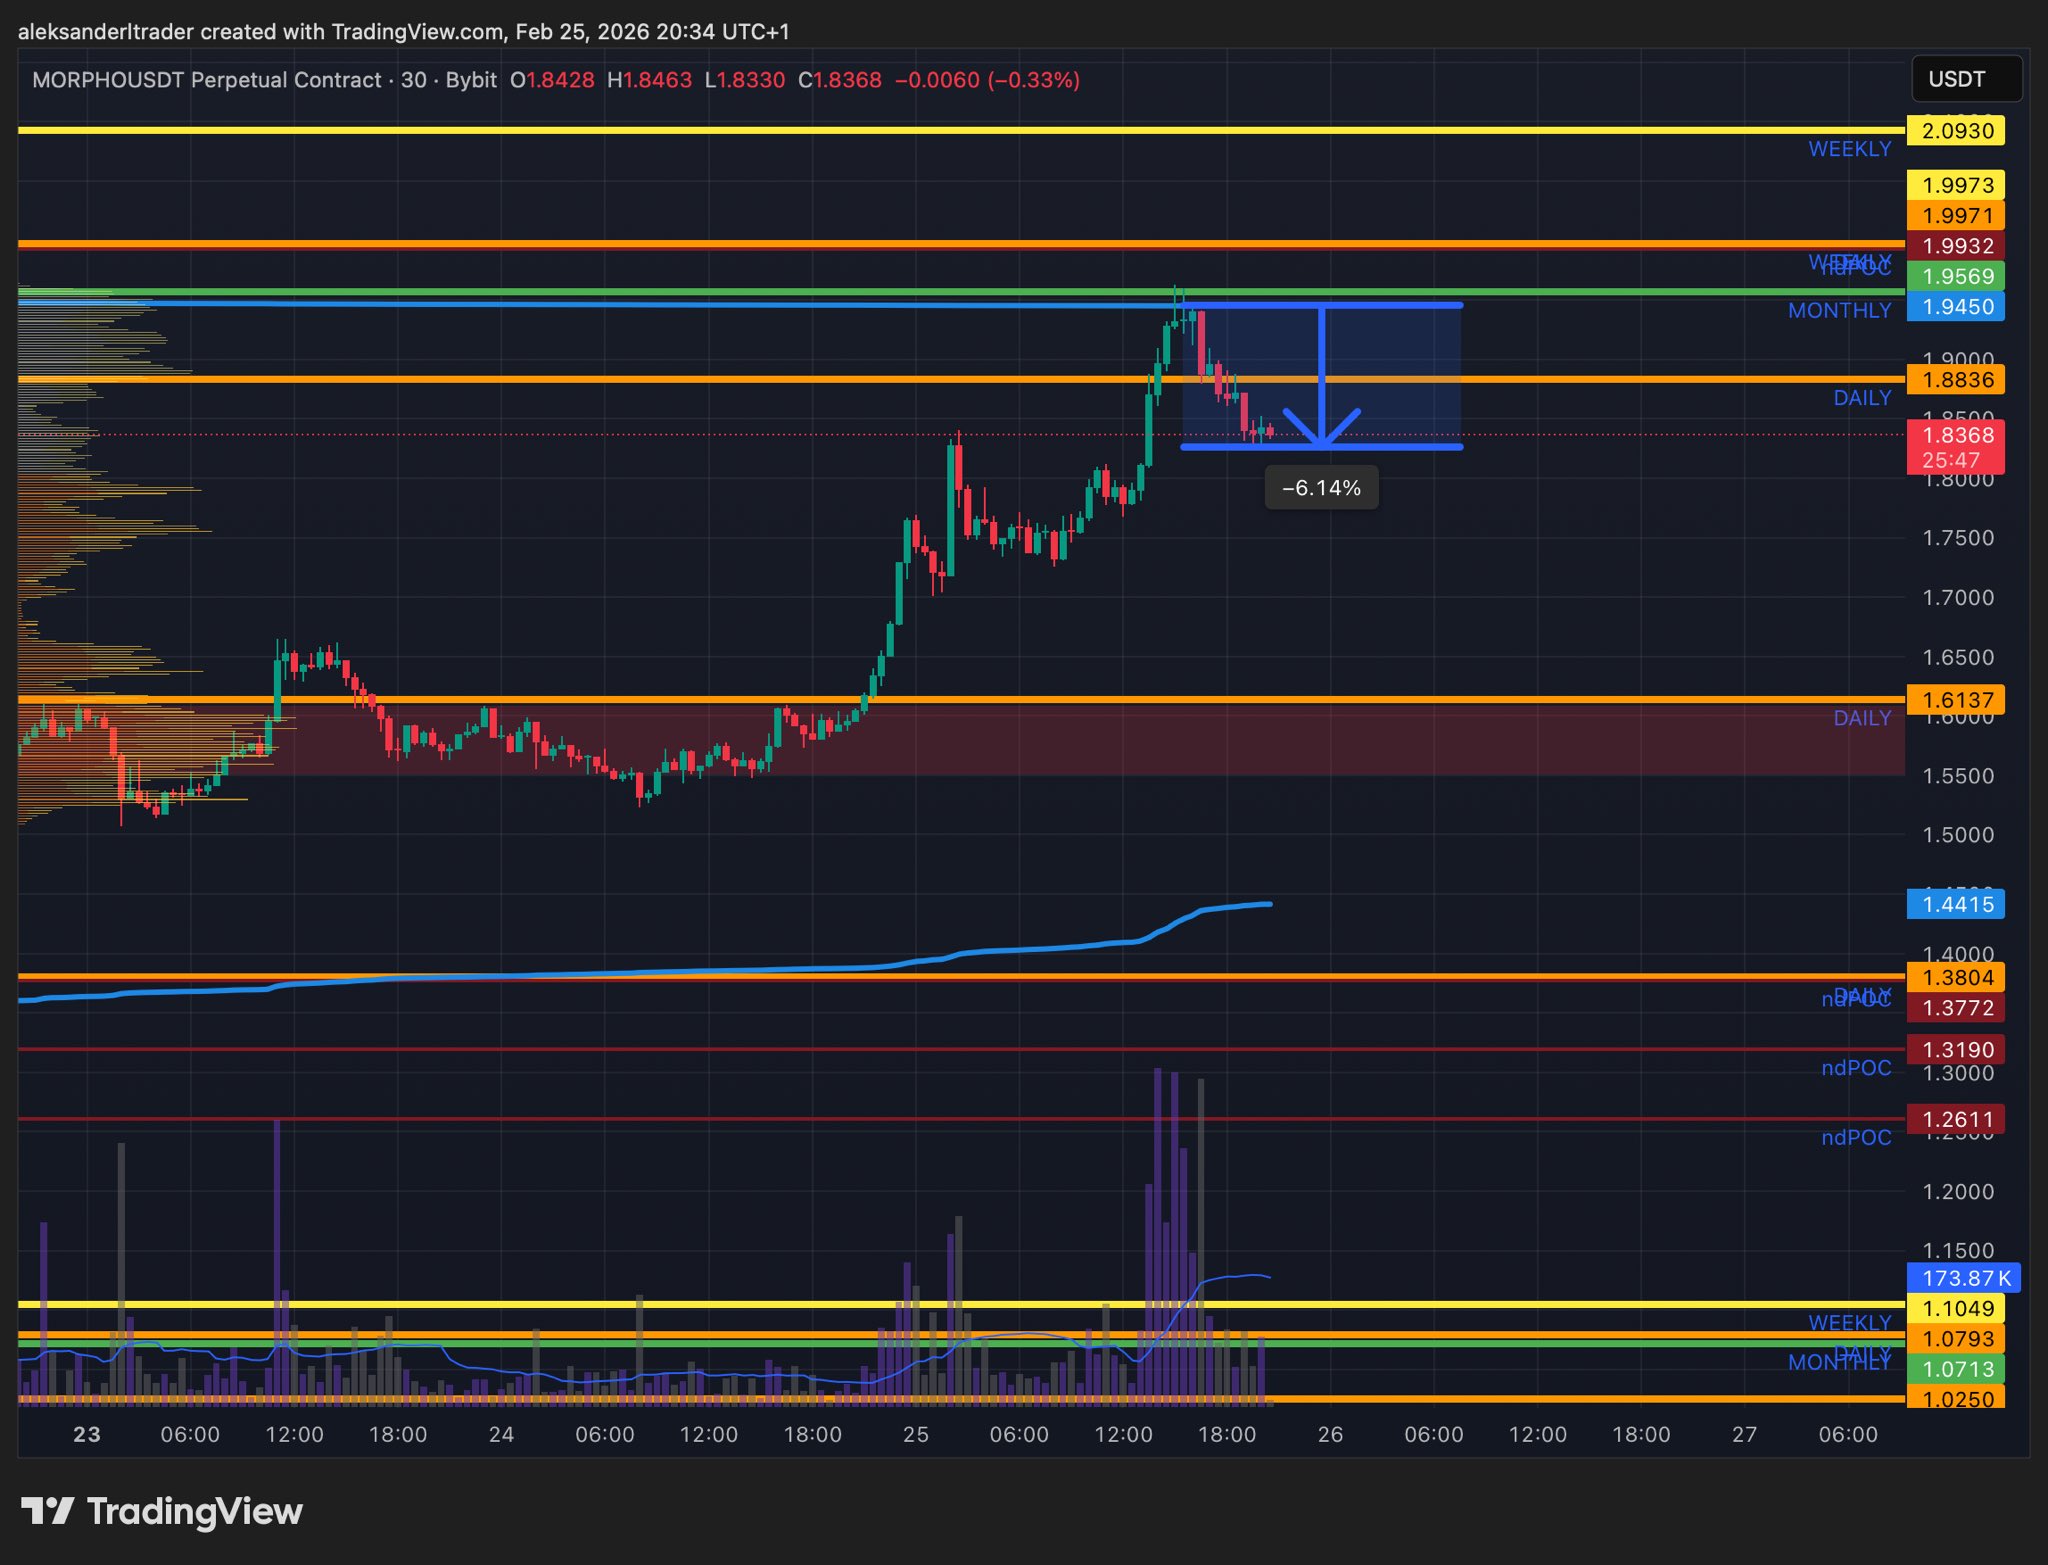Select the -6.14% price range label
Screen dimensions: 2048x1565
point(1321,488)
